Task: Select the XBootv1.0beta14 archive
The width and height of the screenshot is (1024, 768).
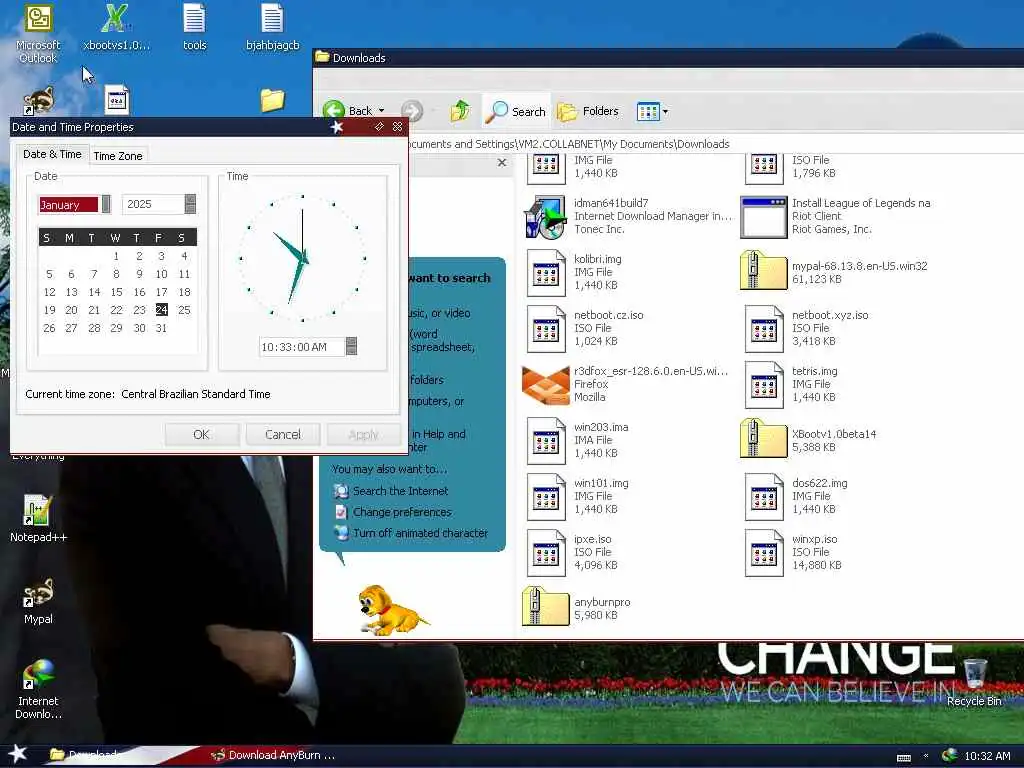Action: (808, 440)
